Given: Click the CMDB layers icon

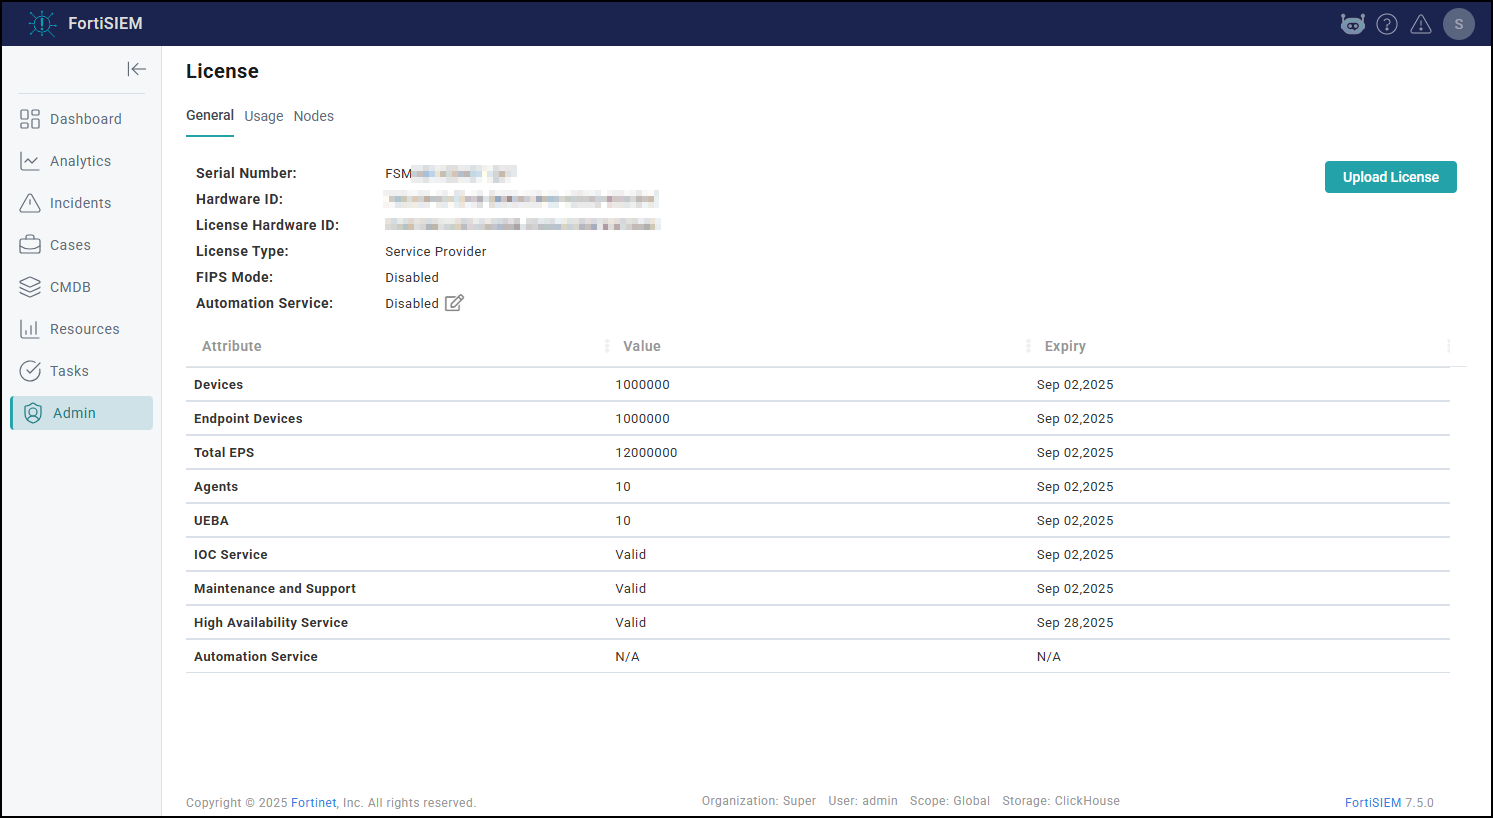Looking at the screenshot, I should coord(30,287).
